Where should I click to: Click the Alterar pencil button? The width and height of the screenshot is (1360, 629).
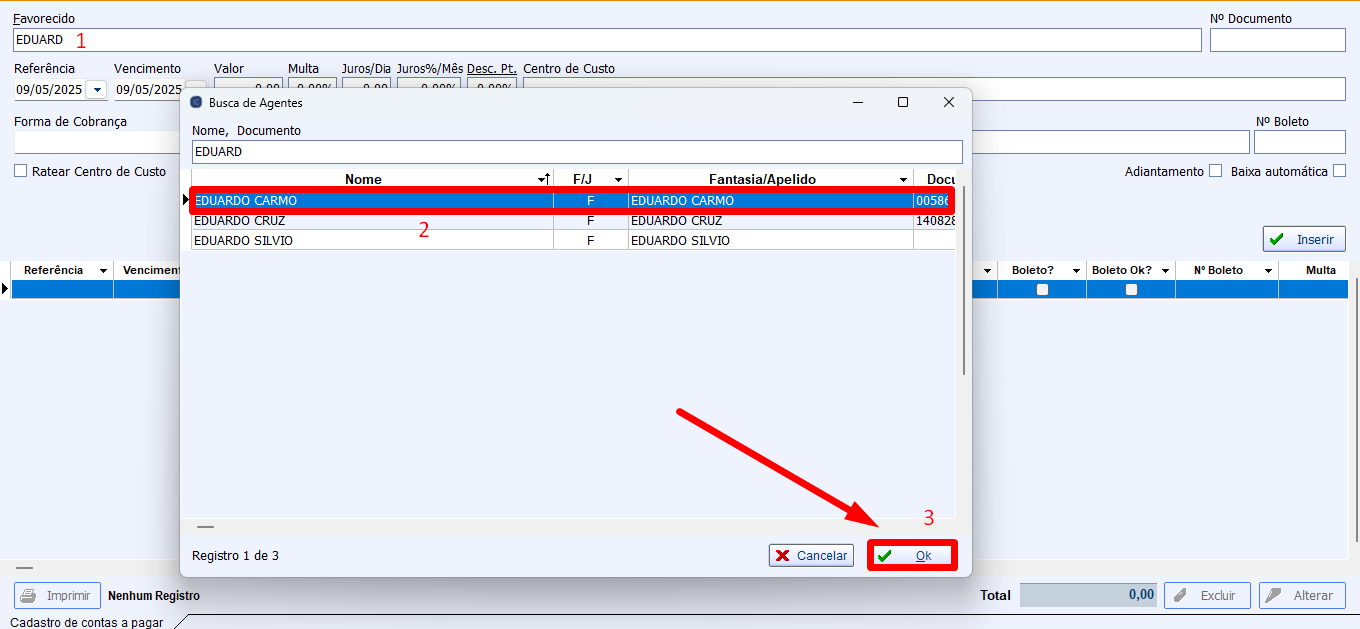1302,595
